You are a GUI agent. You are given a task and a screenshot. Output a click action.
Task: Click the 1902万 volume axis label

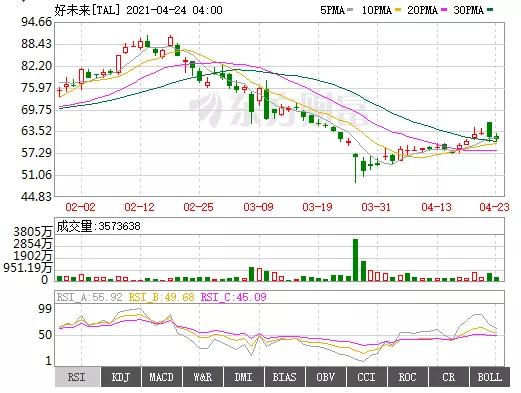[x=33, y=256]
